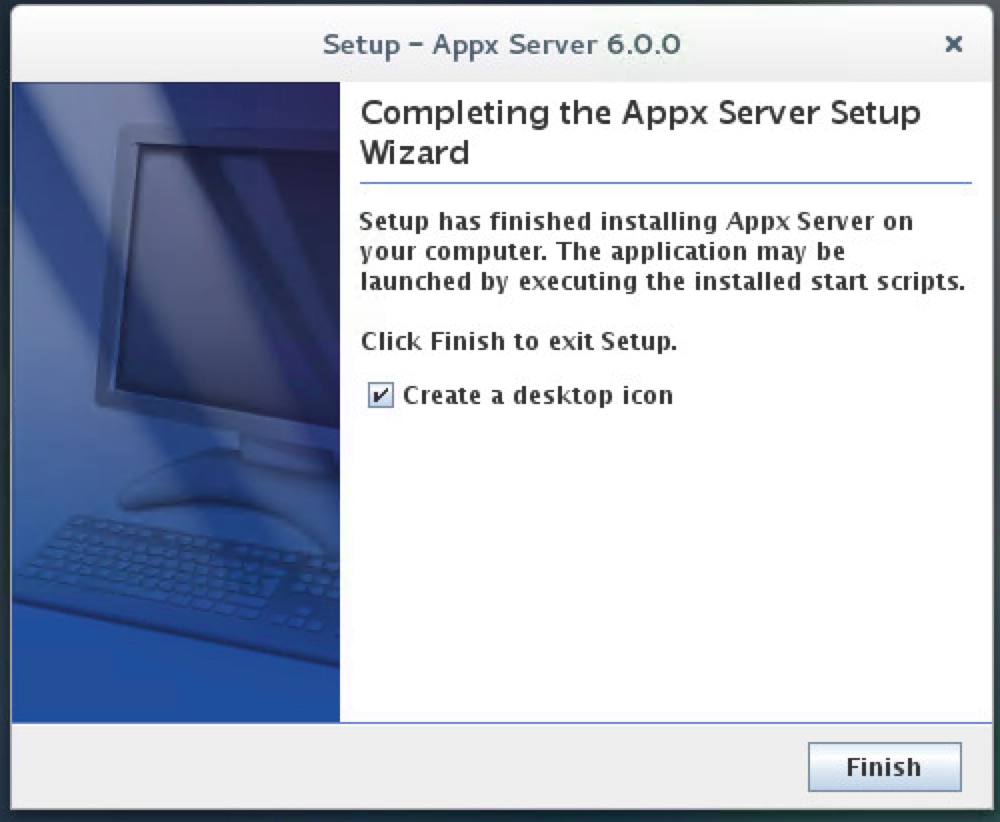Image resolution: width=1000 pixels, height=822 pixels.
Task: Click the empty gray bar left of Finish
Action: point(400,767)
